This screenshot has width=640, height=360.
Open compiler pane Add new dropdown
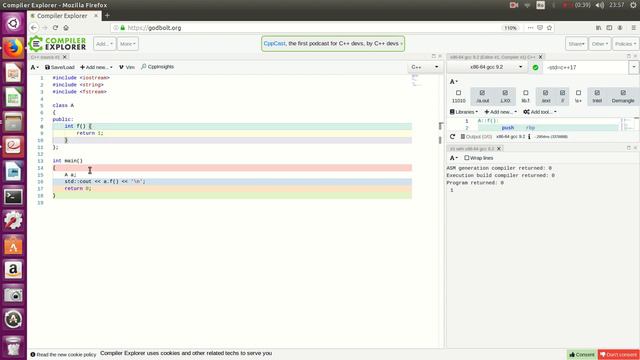click(x=500, y=112)
